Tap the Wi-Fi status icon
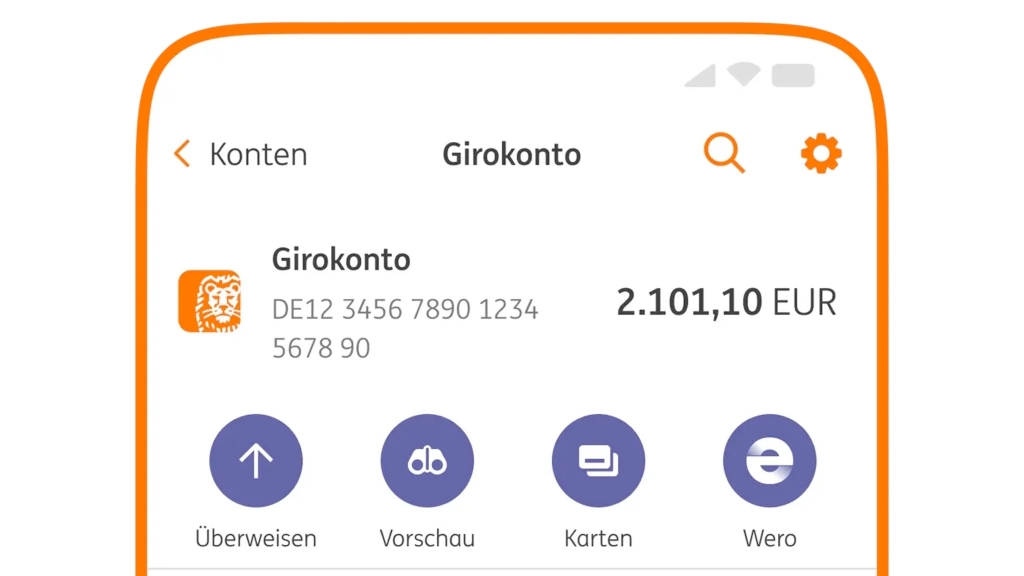Viewport: 1024px width, 576px height. (742, 75)
